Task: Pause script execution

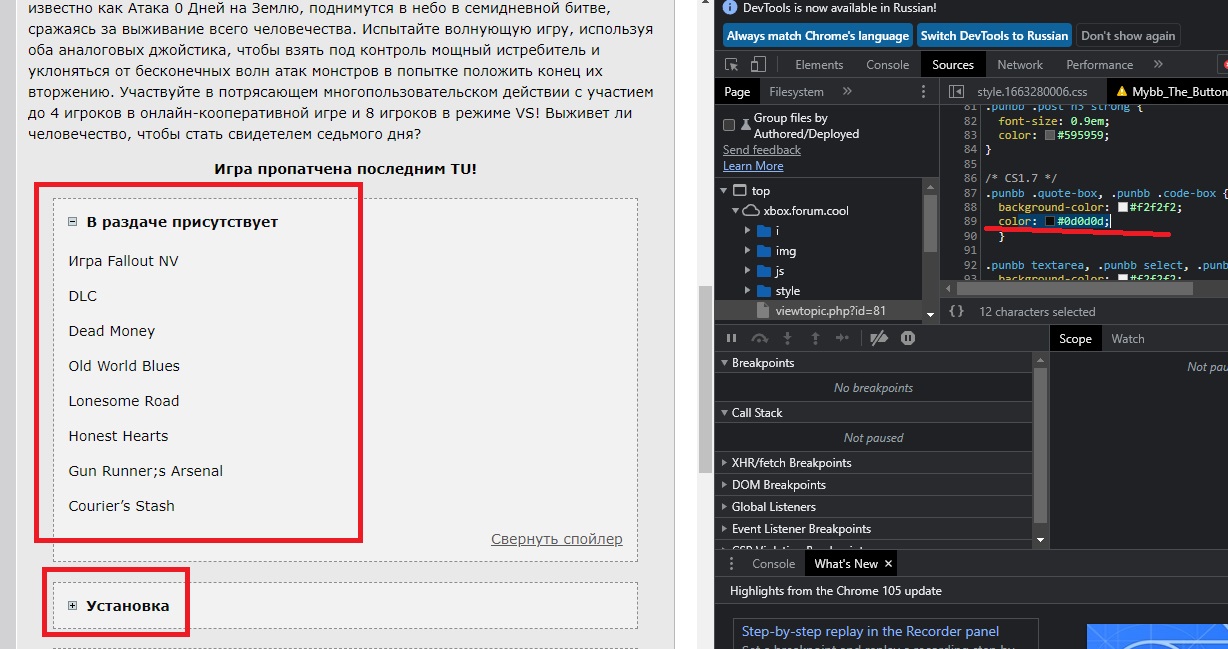Action: (x=731, y=339)
